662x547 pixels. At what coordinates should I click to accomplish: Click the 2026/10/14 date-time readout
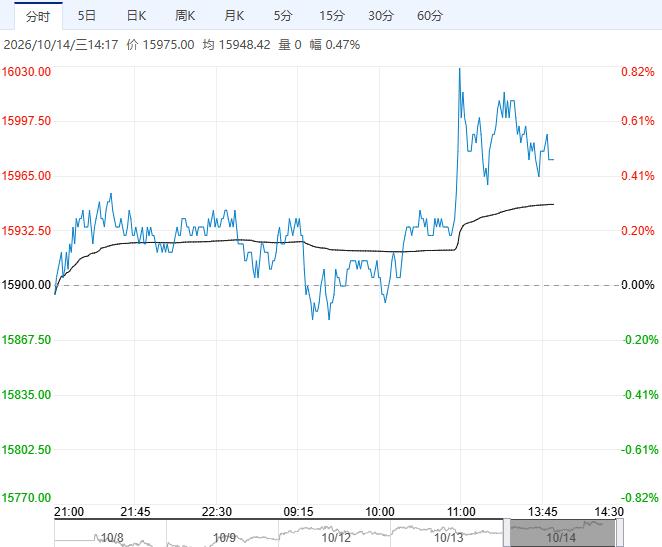(61, 45)
